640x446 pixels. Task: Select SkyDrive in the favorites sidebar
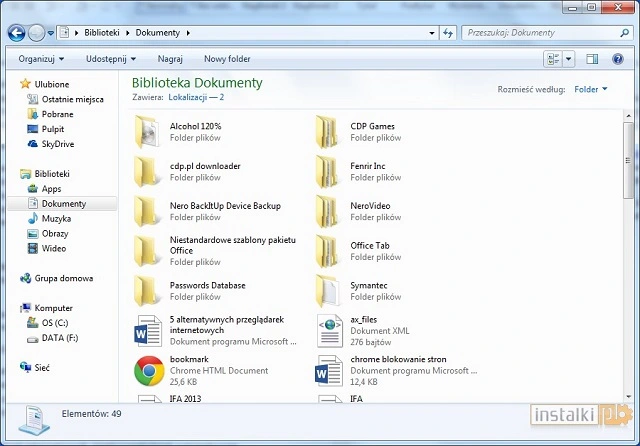57,144
